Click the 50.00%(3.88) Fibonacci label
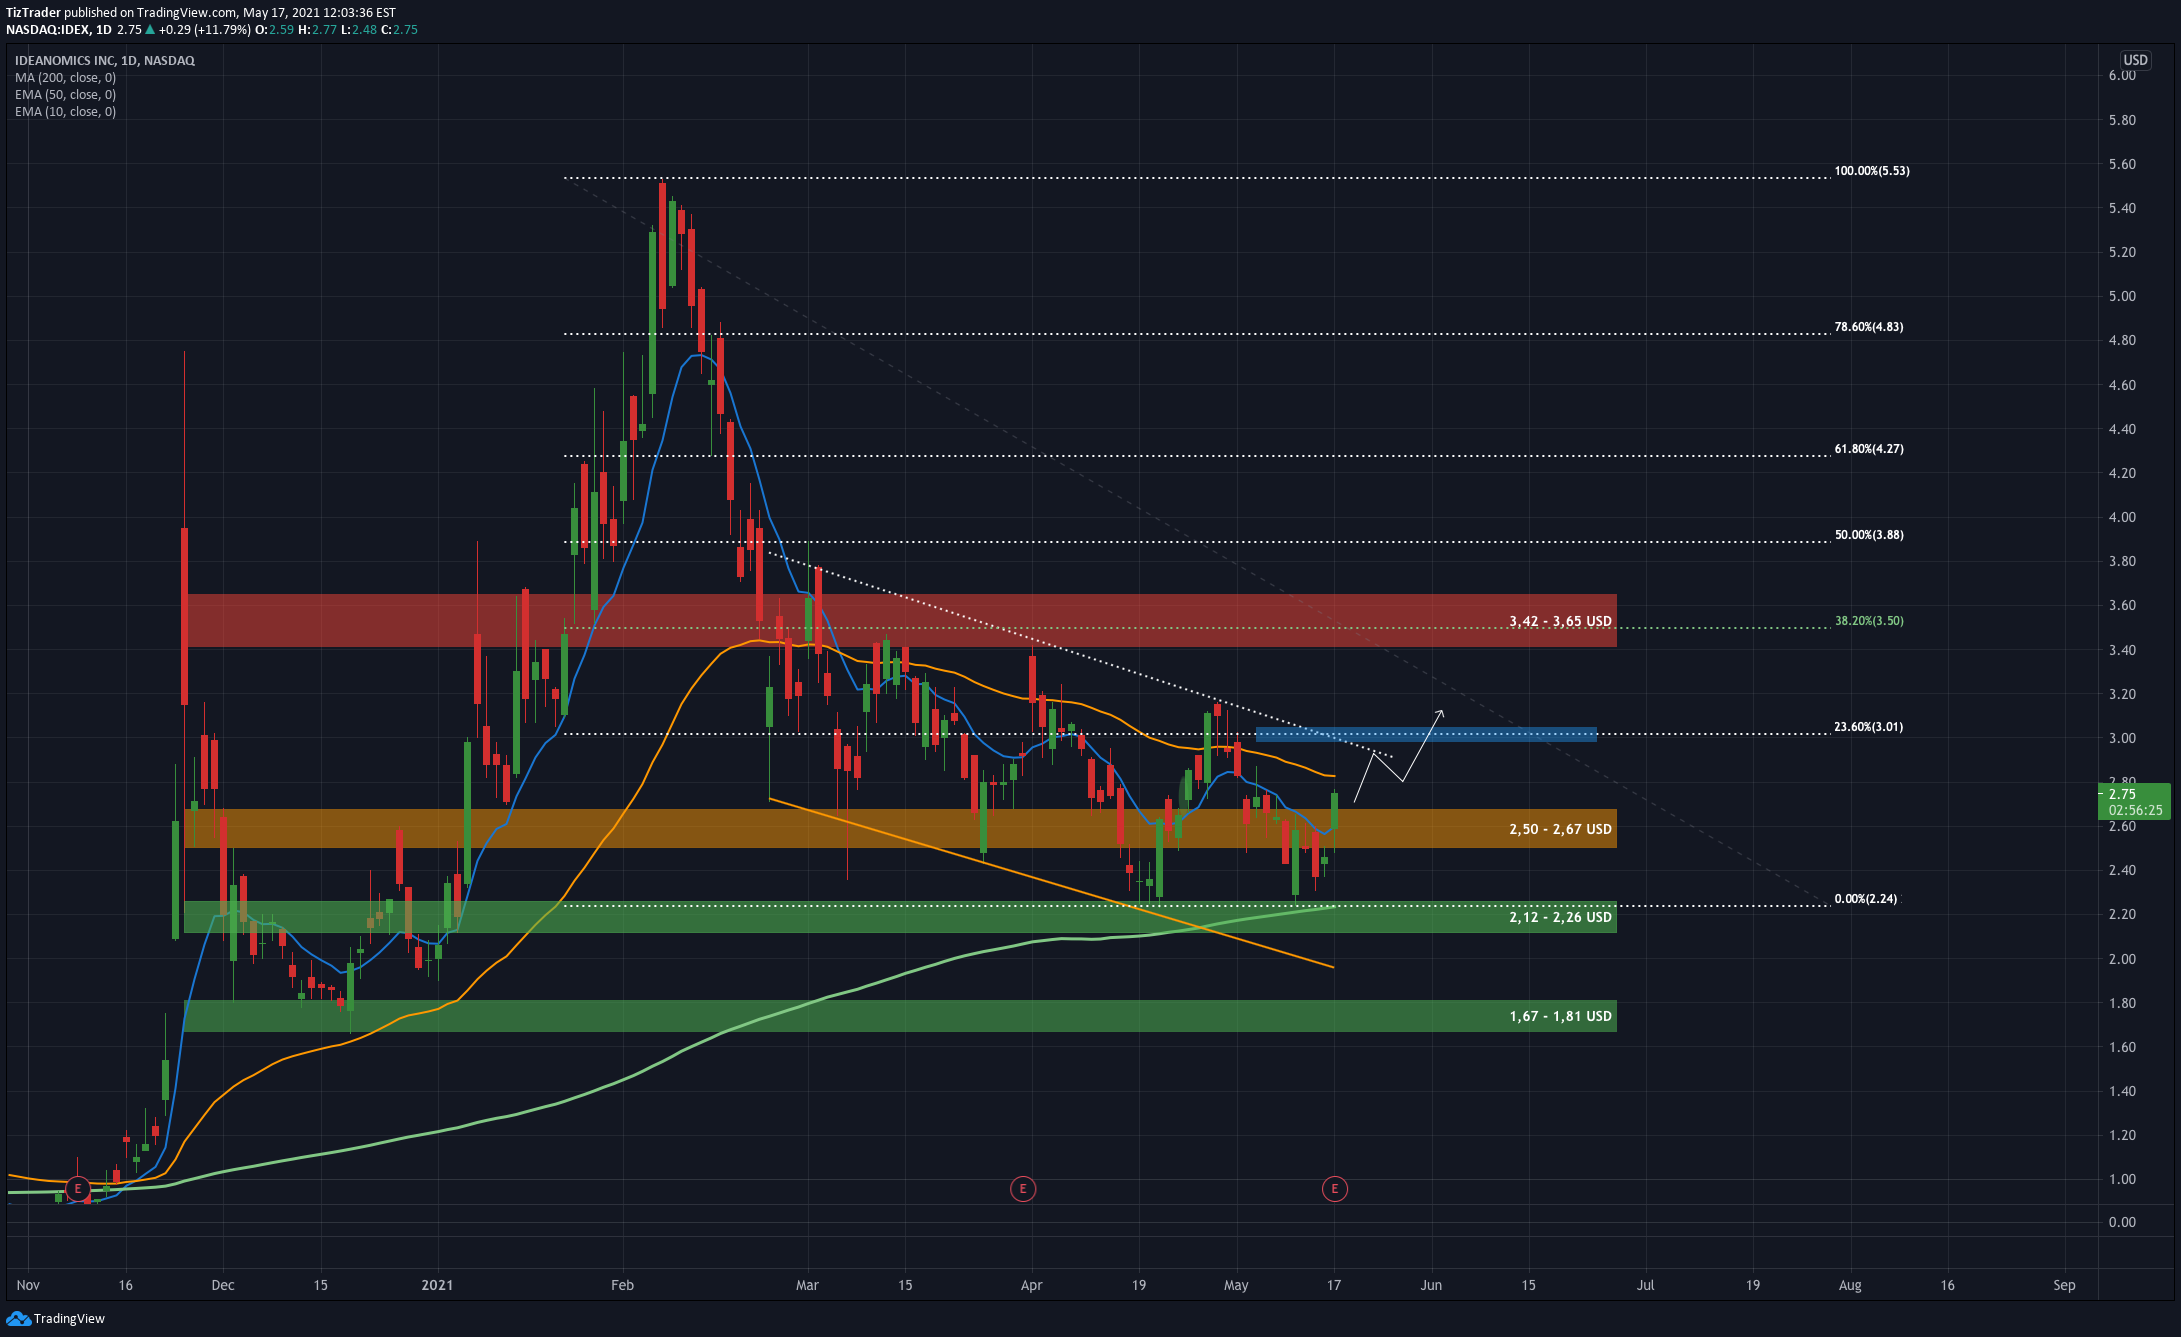This screenshot has height=1337, width=2181. pyautogui.click(x=1868, y=535)
